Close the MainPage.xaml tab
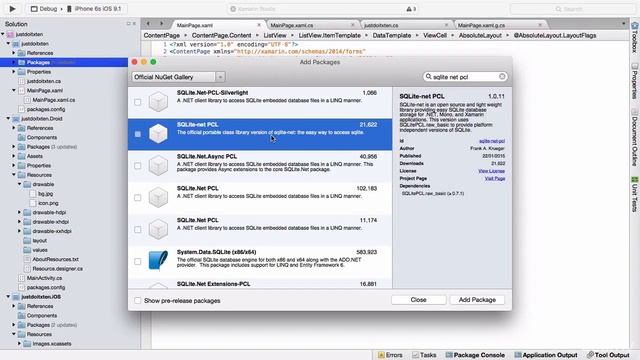The image size is (640, 360). [259, 25]
